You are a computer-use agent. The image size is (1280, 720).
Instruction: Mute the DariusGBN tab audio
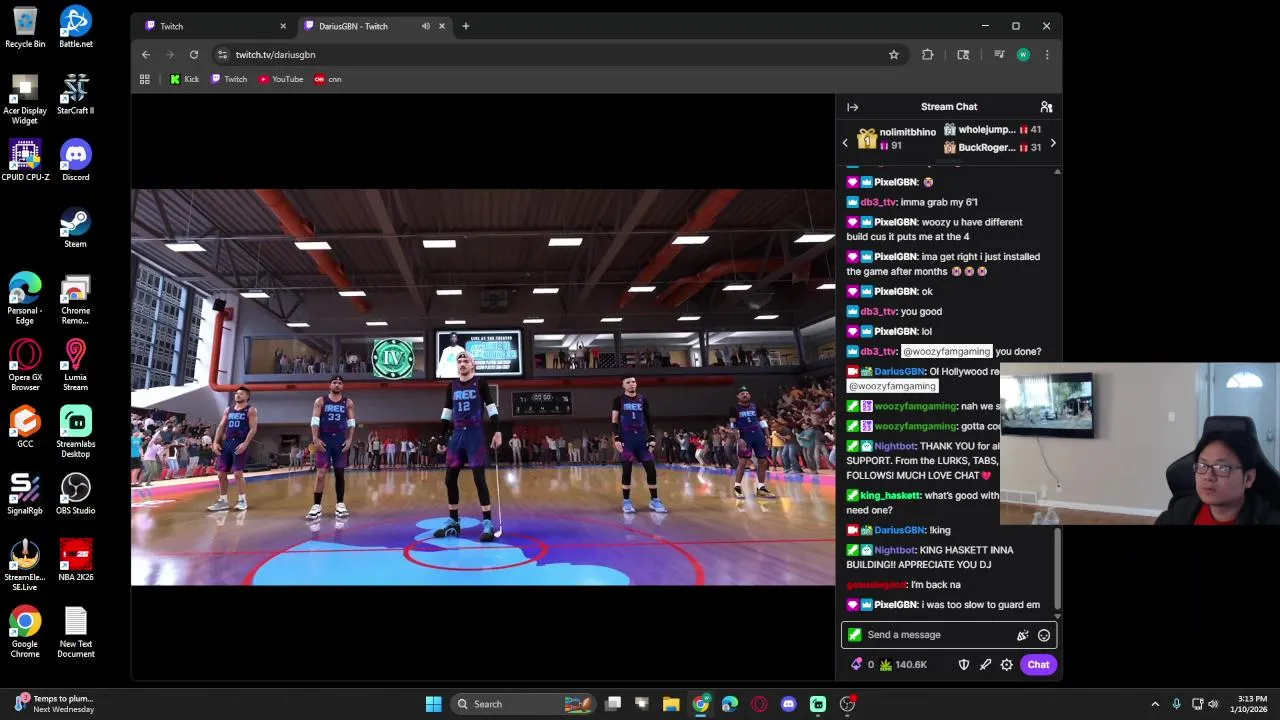[x=426, y=26]
